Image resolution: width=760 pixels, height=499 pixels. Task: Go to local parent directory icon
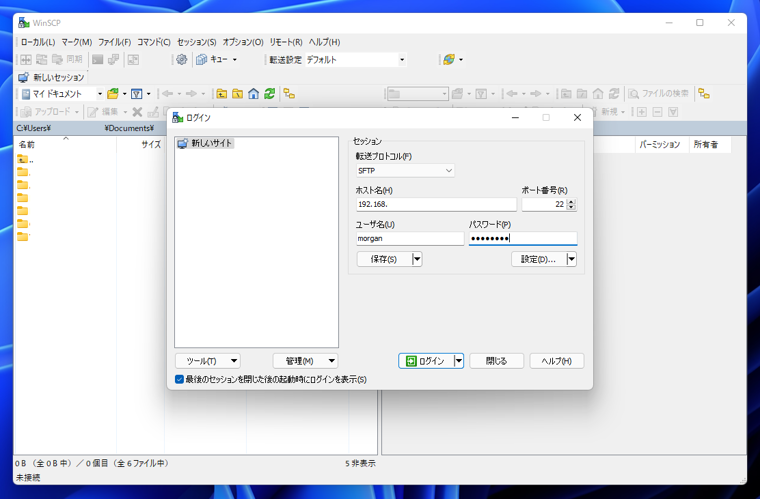pyautogui.click(x=222, y=94)
